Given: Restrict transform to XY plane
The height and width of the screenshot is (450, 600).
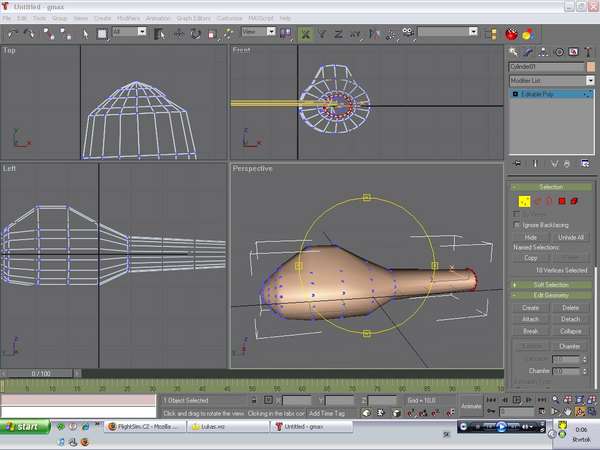Looking at the screenshot, I should coord(355,34).
